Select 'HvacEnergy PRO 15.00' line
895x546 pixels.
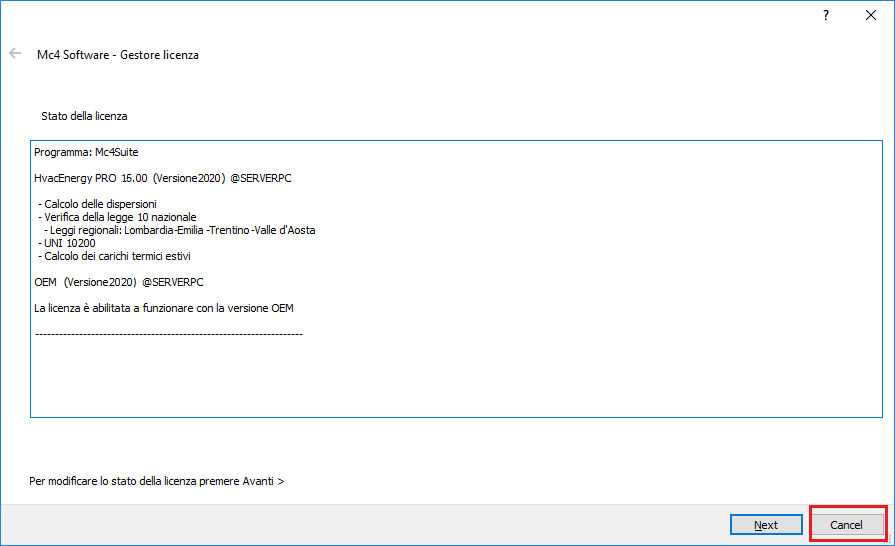[163, 178]
